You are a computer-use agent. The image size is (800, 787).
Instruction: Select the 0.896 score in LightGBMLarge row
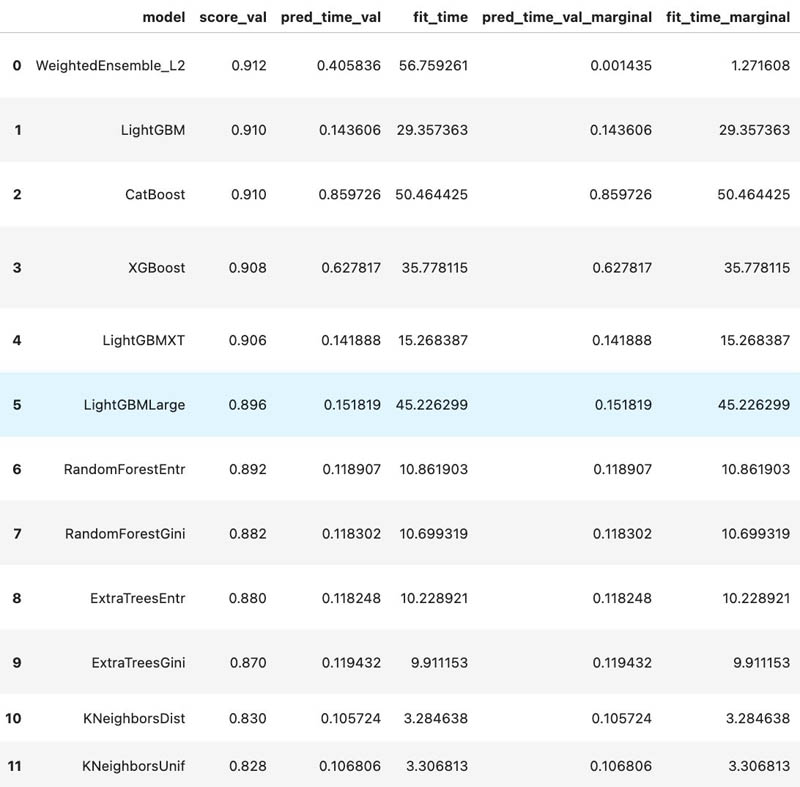(x=247, y=405)
